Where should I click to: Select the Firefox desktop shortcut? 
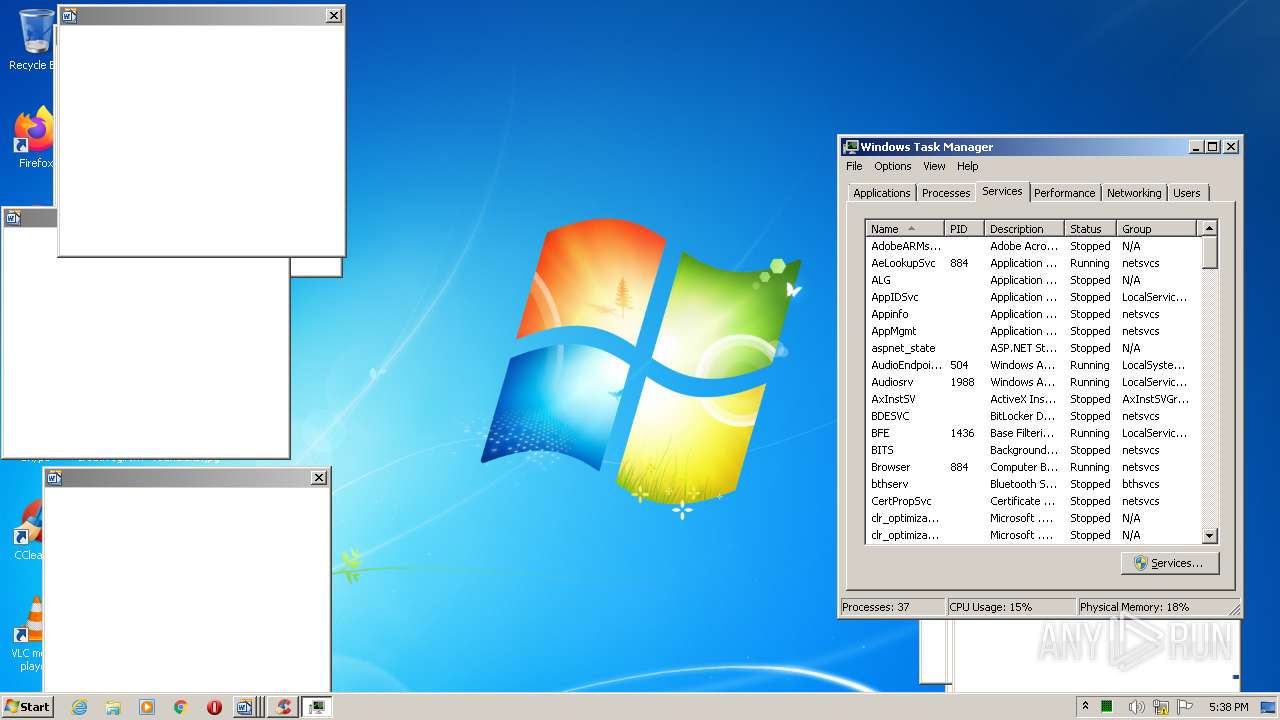click(34, 138)
